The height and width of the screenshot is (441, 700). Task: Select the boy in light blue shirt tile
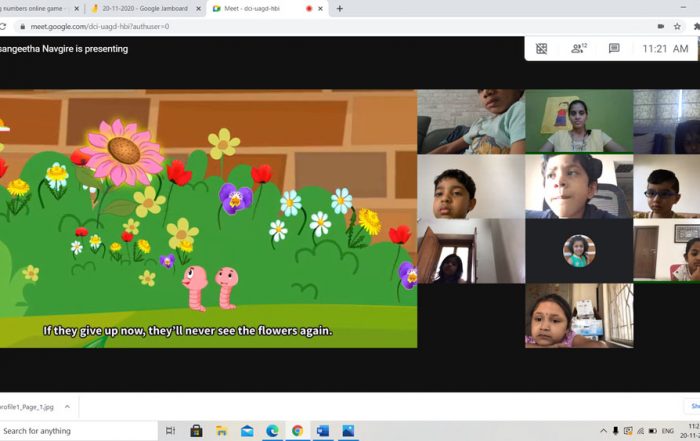pos(471,121)
